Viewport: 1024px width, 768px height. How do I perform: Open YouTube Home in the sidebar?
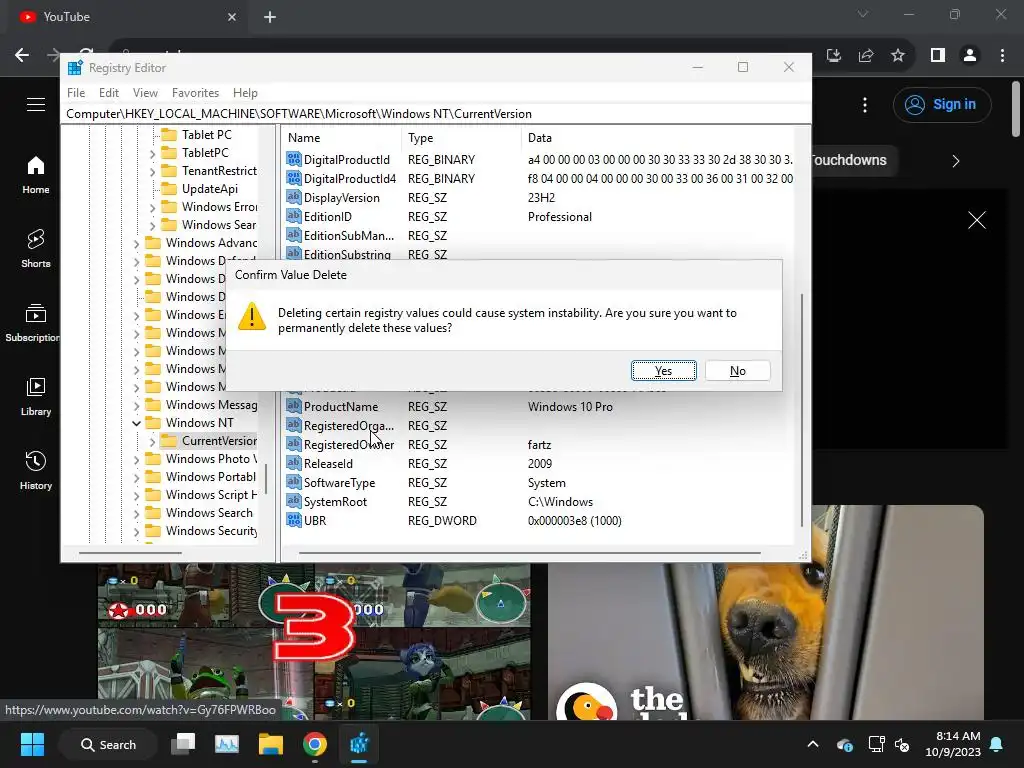36,175
